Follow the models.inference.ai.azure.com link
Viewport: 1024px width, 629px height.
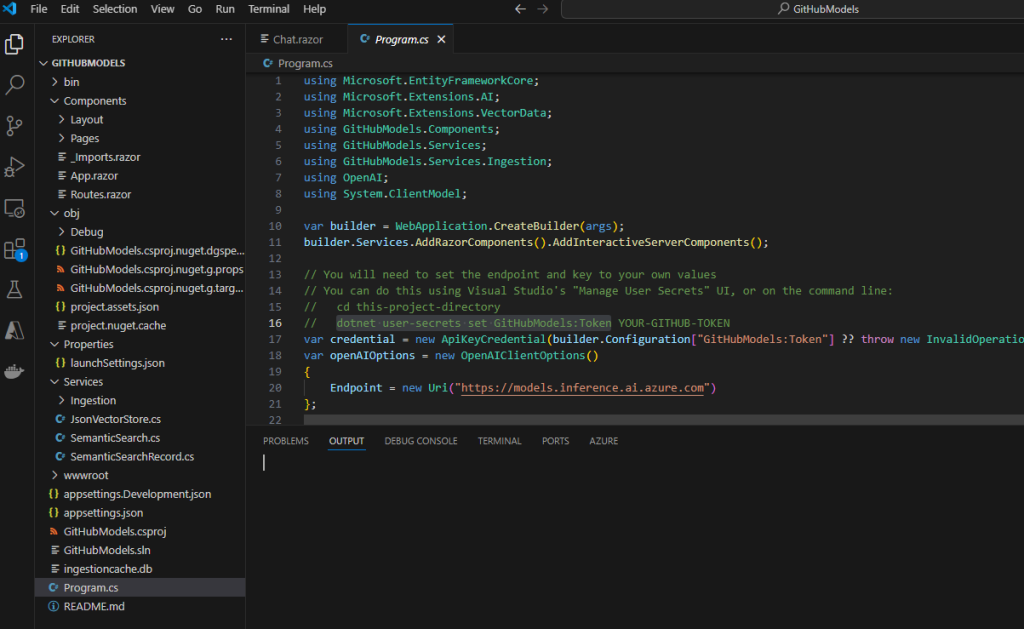point(583,388)
